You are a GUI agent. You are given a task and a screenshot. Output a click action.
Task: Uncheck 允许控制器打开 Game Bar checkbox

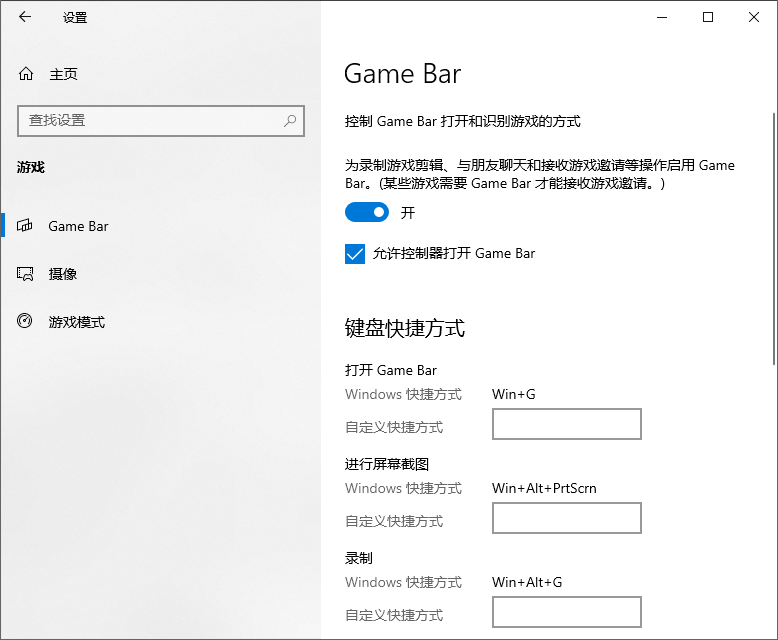(355, 254)
